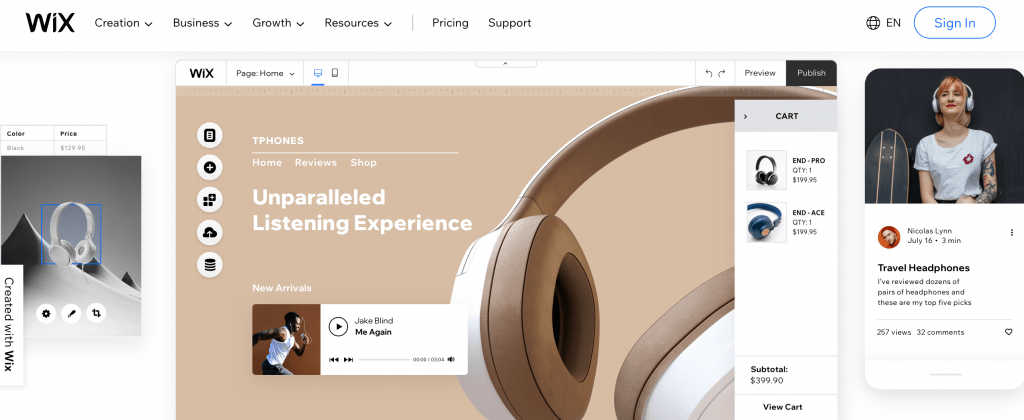
Task: Click the END - PRO headphones thumbnail
Action: (767, 170)
